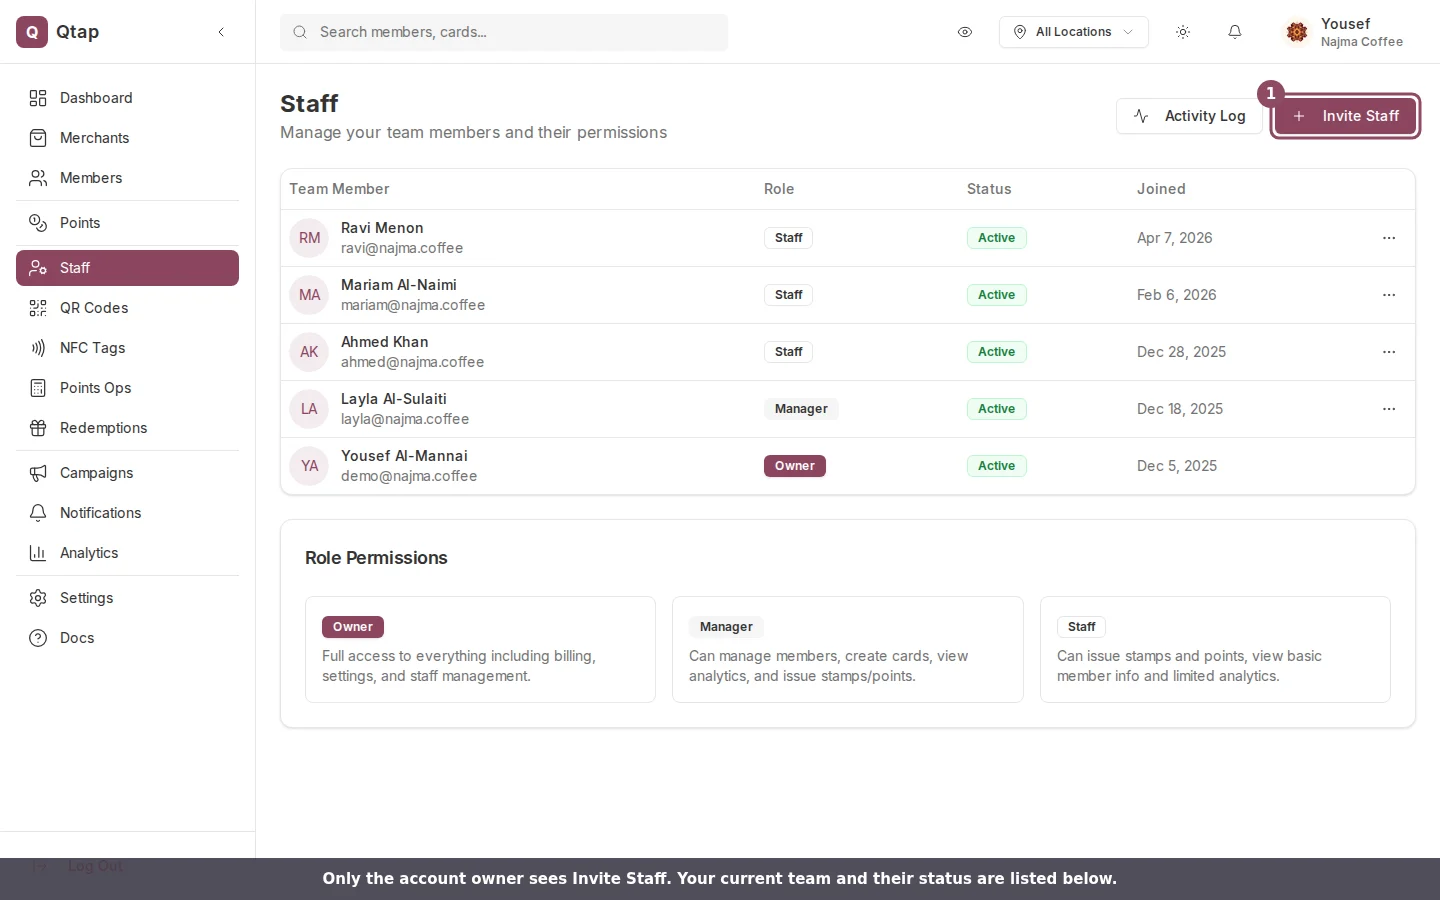
Task: Open the header notification bell
Action: 1235,32
